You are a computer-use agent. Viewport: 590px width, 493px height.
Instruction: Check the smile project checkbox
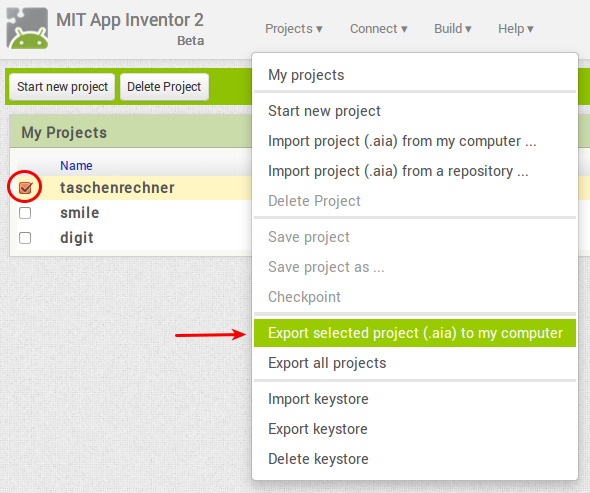coord(25,213)
